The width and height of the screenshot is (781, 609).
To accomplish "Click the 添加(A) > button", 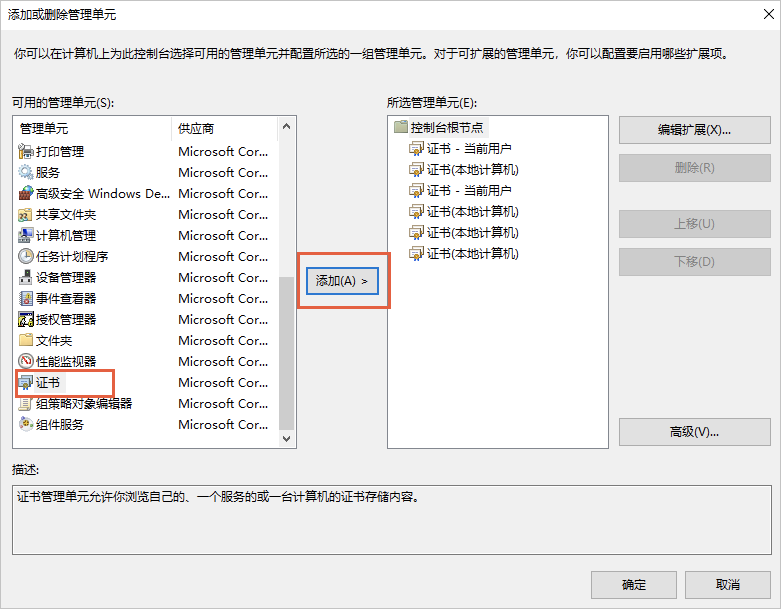I will click(x=342, y=281).
